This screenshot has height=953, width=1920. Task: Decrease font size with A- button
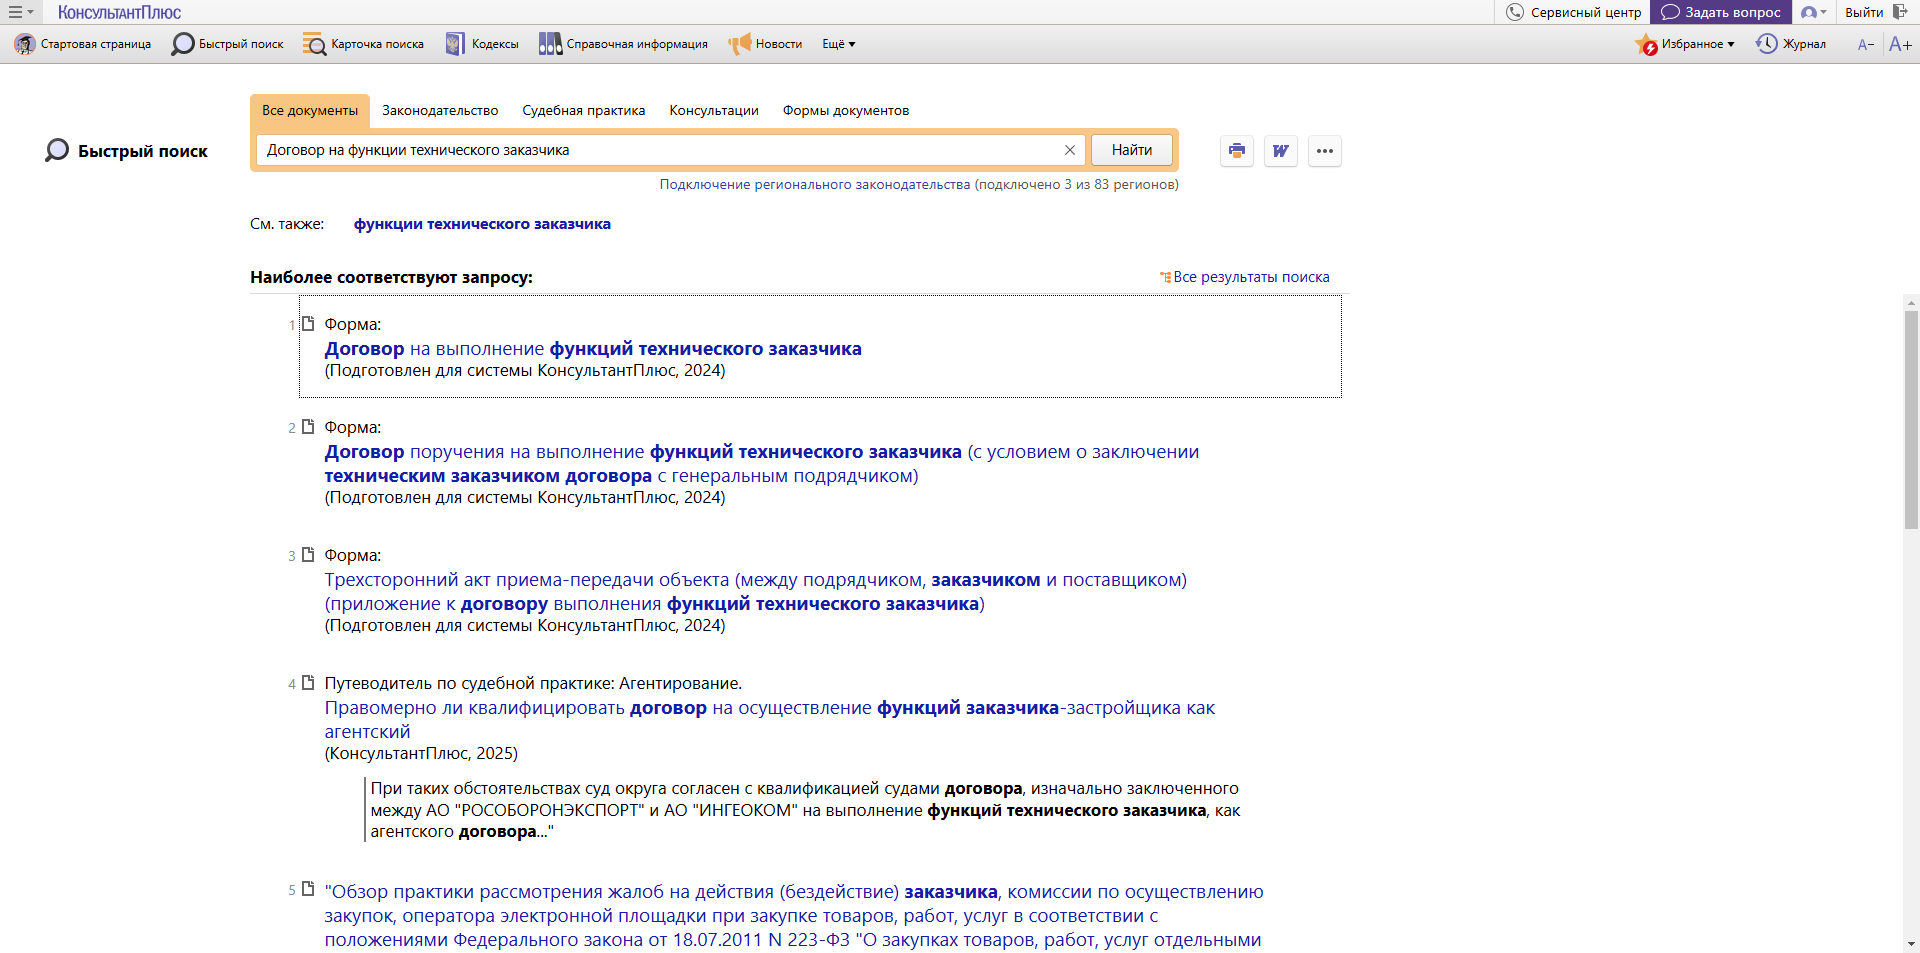(x=1865, y=44)
